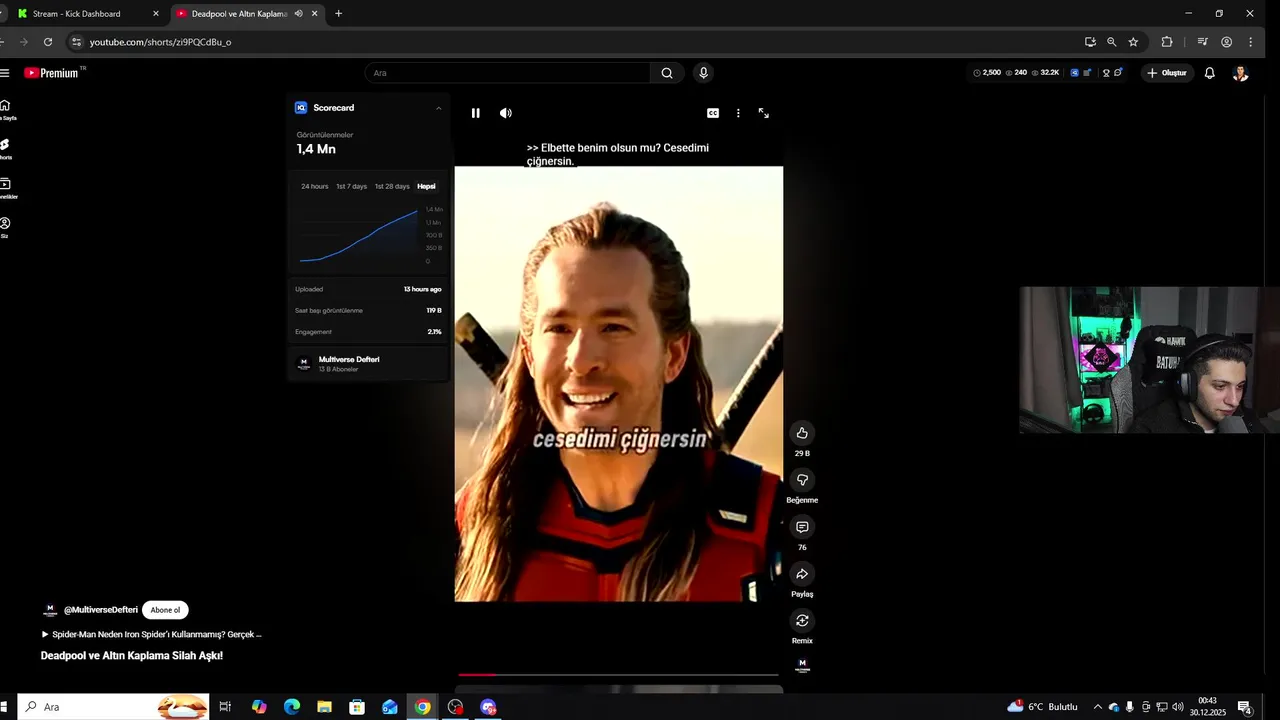This screenshot has height=720, width=1280.
Task: Open the Chrome profile icon
Action: click(x=1226, y=42)
